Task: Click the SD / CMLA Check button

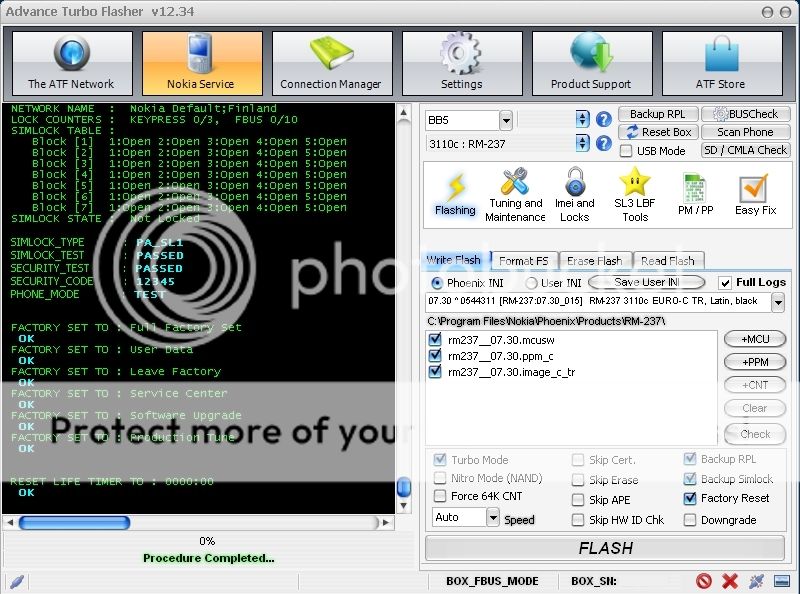Action: [746, 150]
